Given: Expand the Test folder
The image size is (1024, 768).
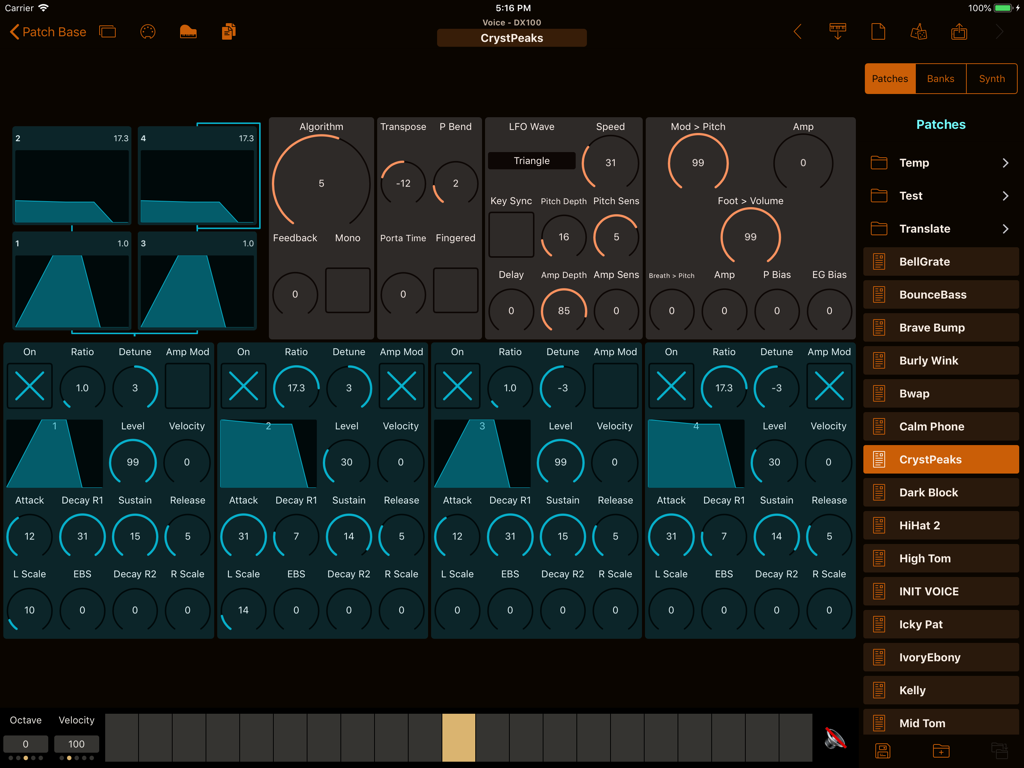Looking at the screenshot, I should 940,195.
